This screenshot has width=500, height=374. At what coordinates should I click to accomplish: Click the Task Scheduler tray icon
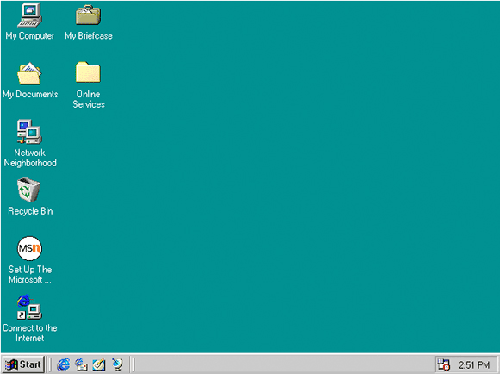point(444,365)
